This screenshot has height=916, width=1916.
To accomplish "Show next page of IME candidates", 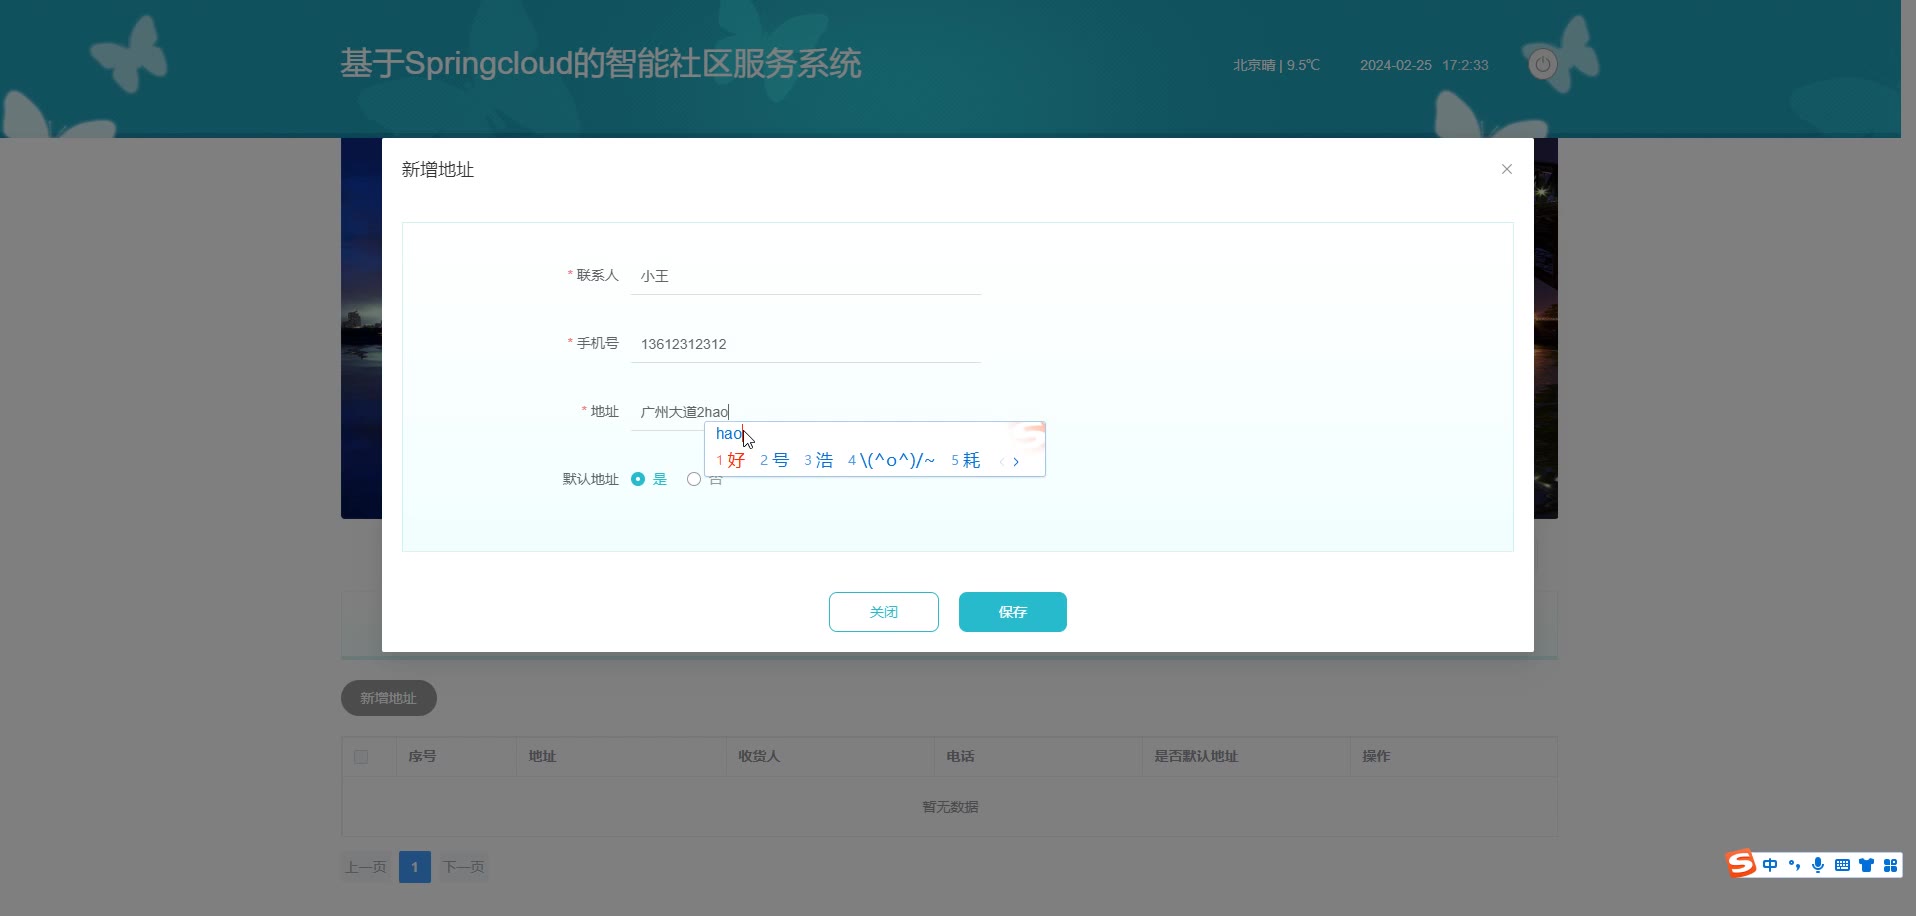I will (1016, 461).
